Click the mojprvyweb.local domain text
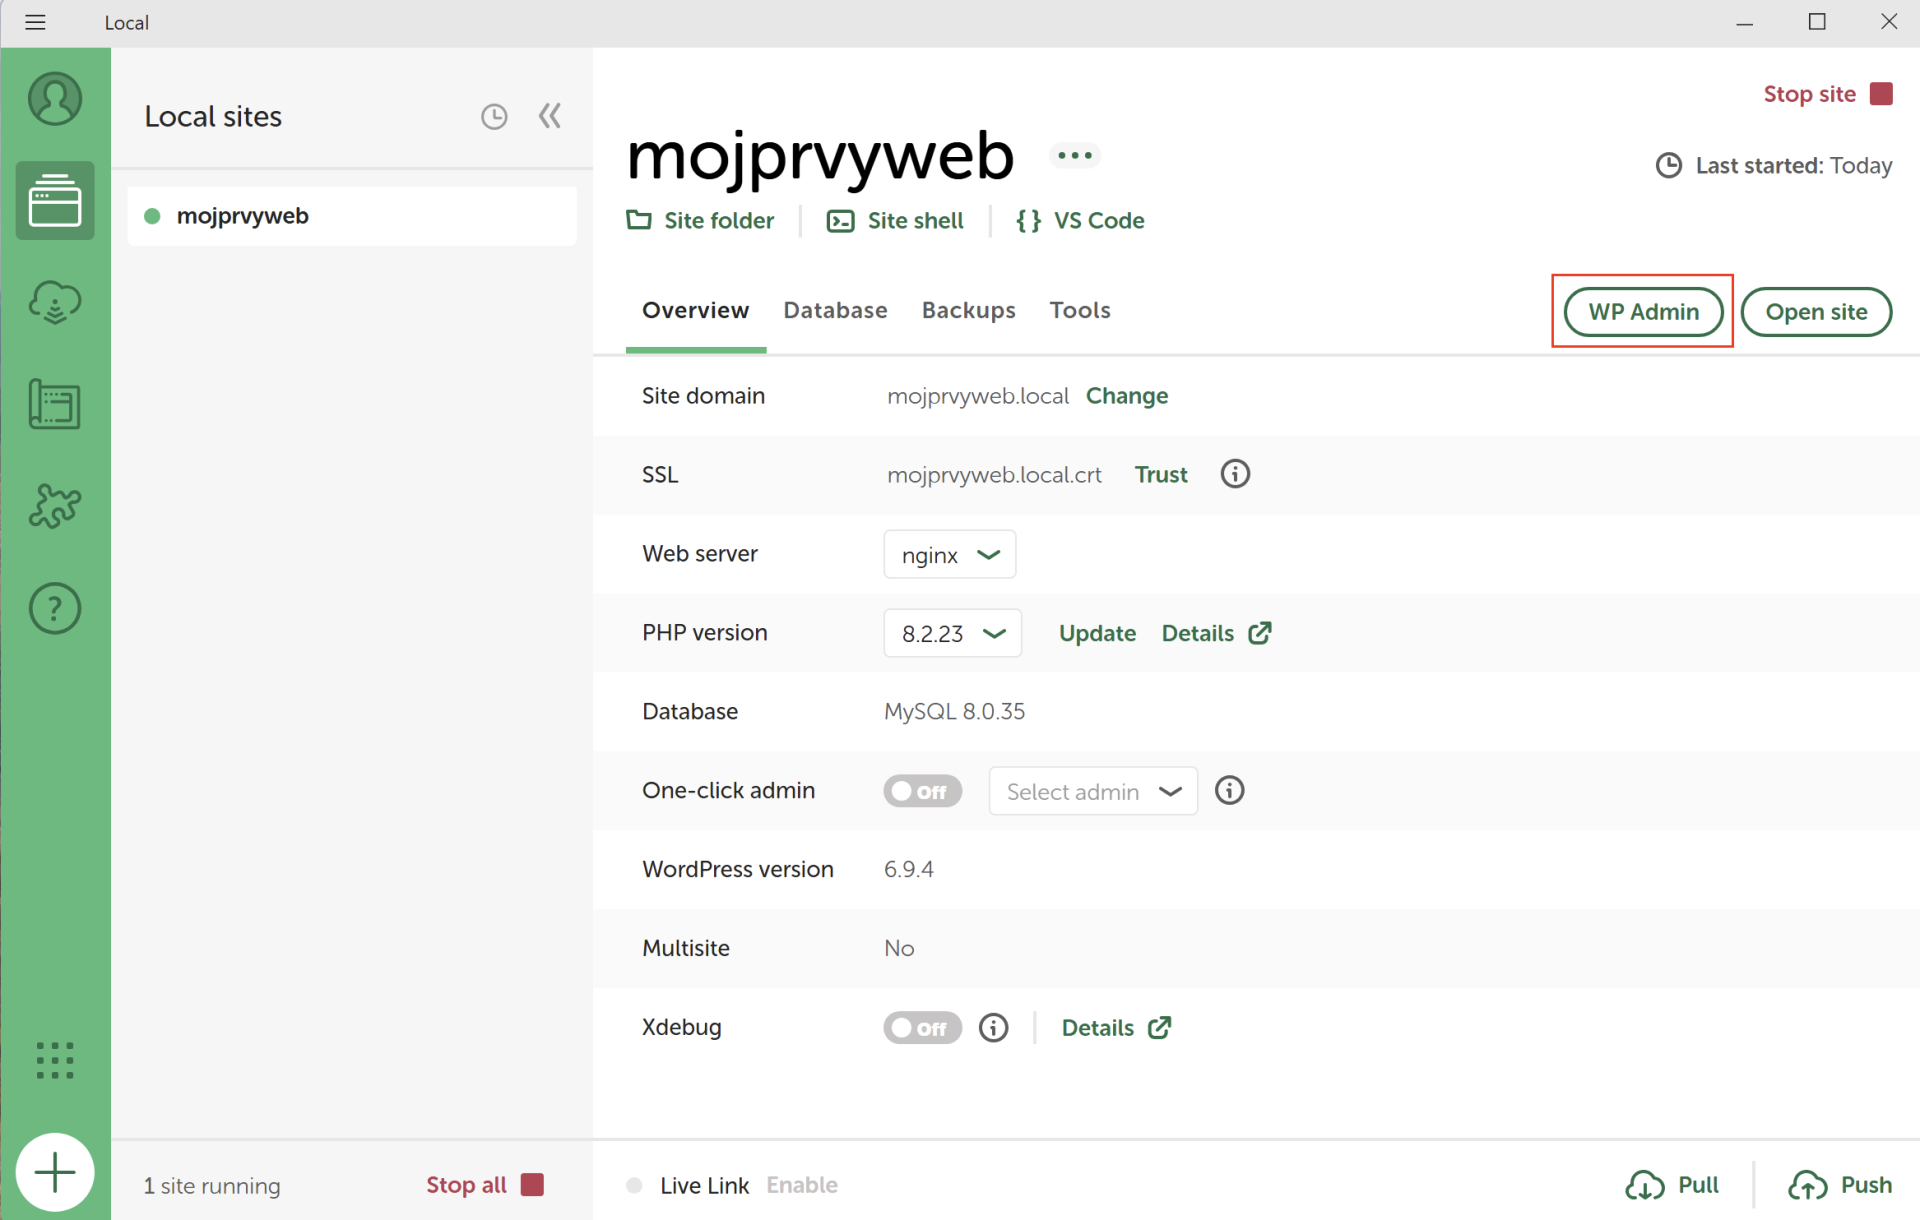 click(978, 396)
